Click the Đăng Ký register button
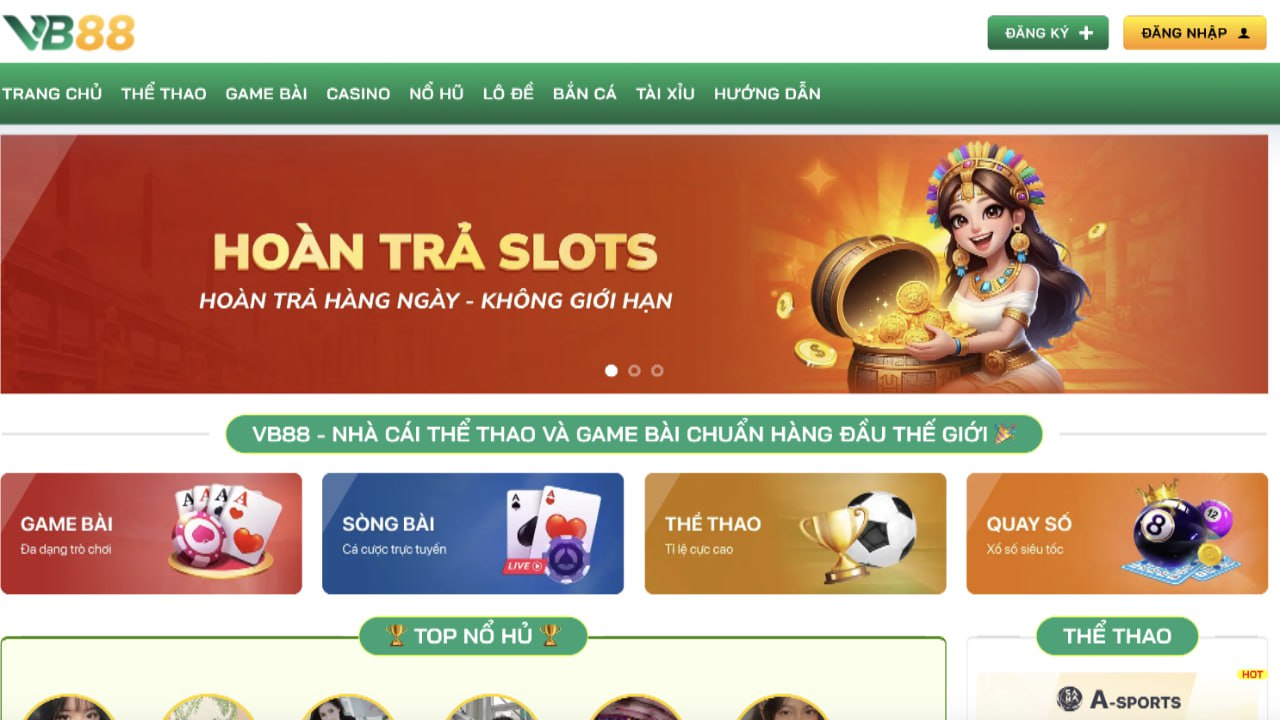 pyautogui.click(x=1048, y=33)
